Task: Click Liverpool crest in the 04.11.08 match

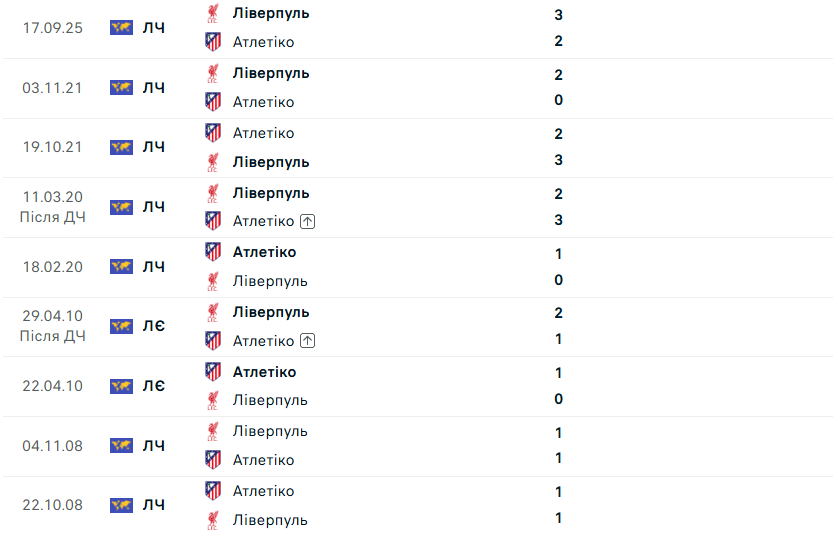Action: 213,431
